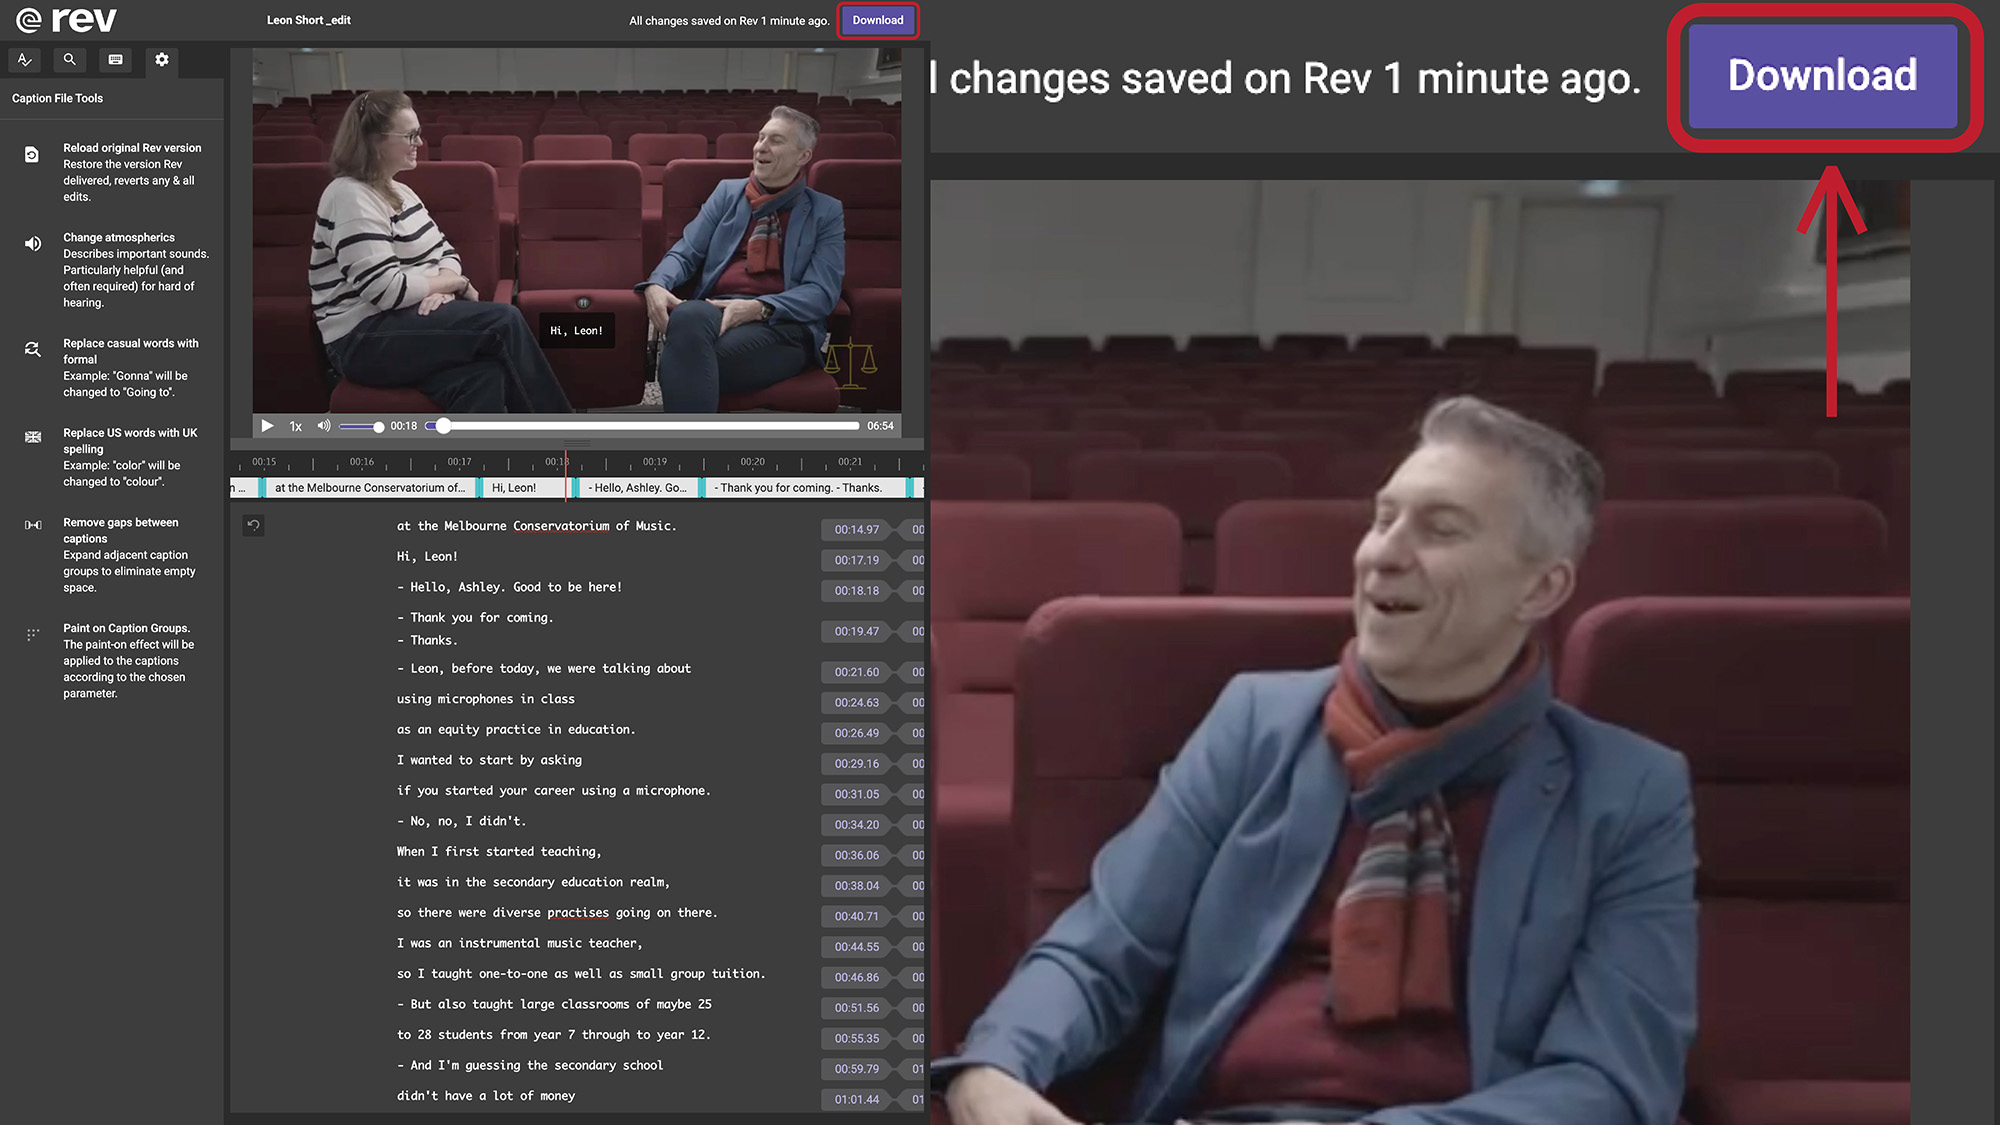
Task: Edit the 00:34.20 start timestamp
Action: point(857,825)
